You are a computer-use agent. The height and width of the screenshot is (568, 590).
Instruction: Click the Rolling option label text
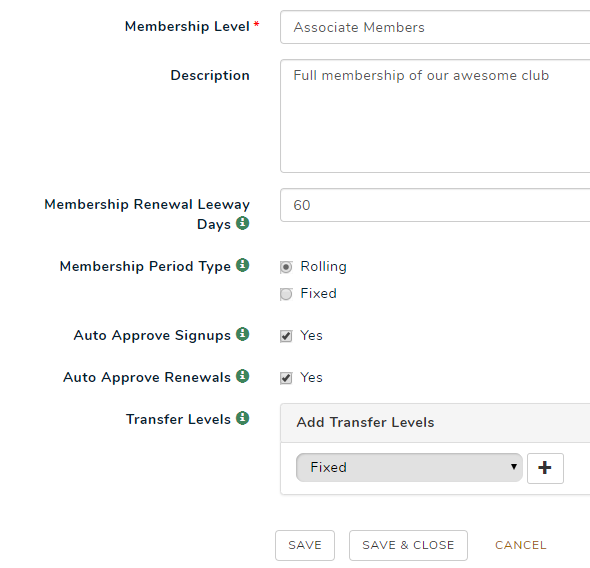pos(323,267)
